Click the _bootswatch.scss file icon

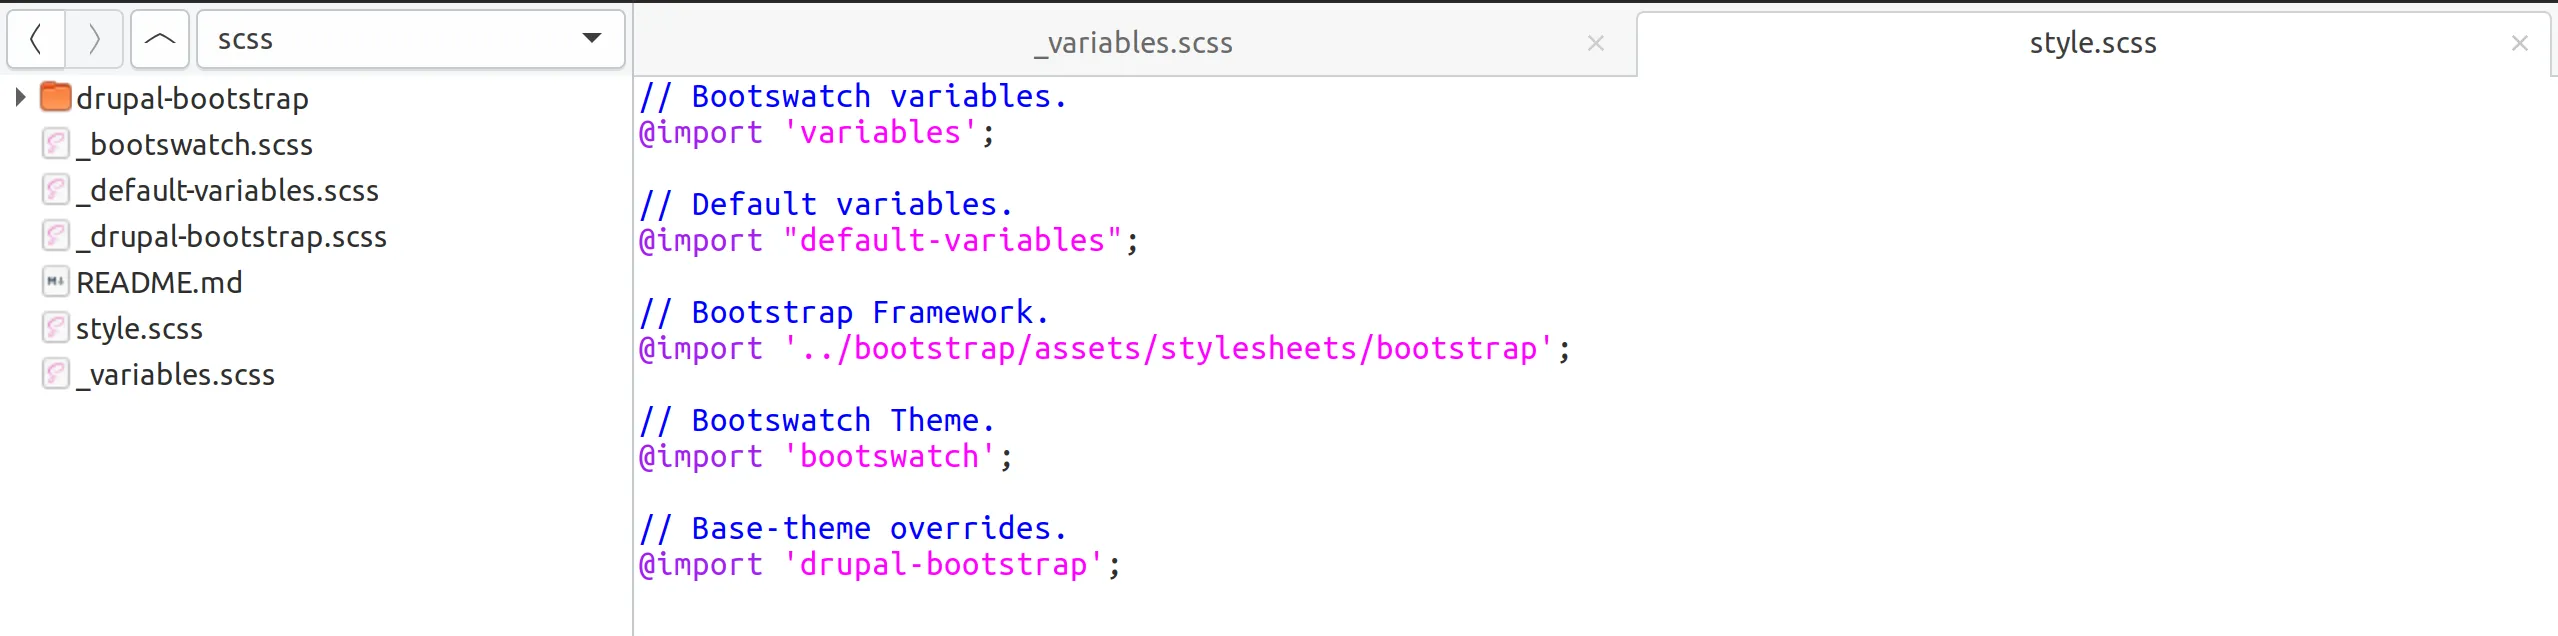click(x=56, y=144)
